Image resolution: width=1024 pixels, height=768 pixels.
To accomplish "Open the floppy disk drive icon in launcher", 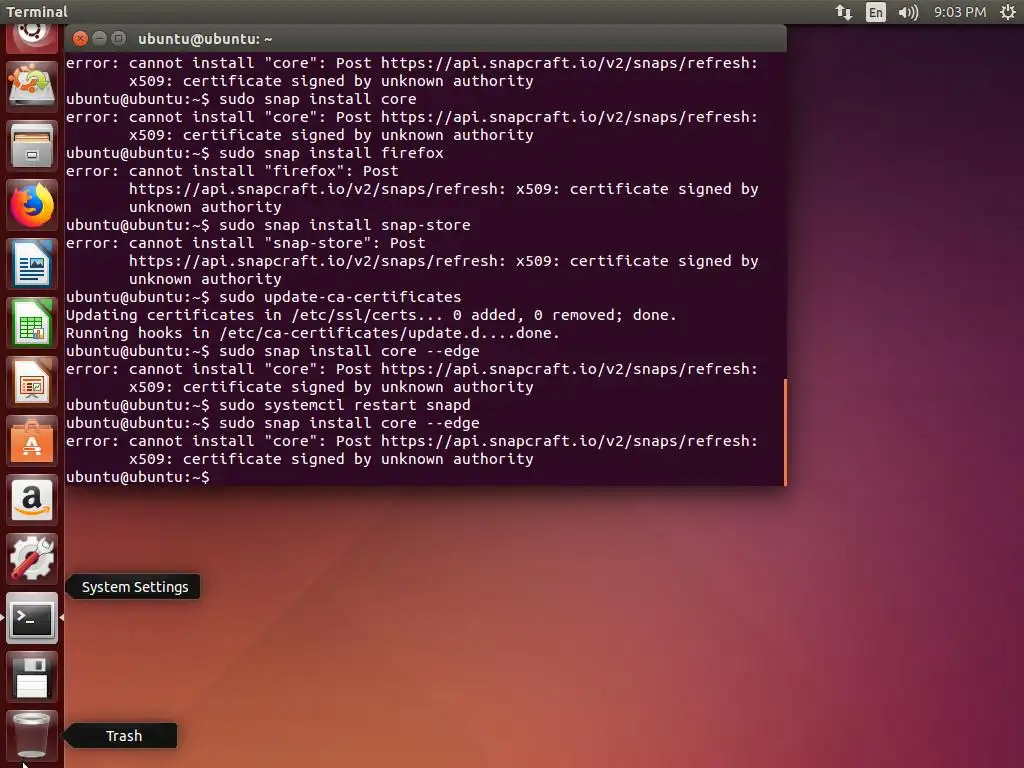I will pyautogui.click(x=31, y=677).
